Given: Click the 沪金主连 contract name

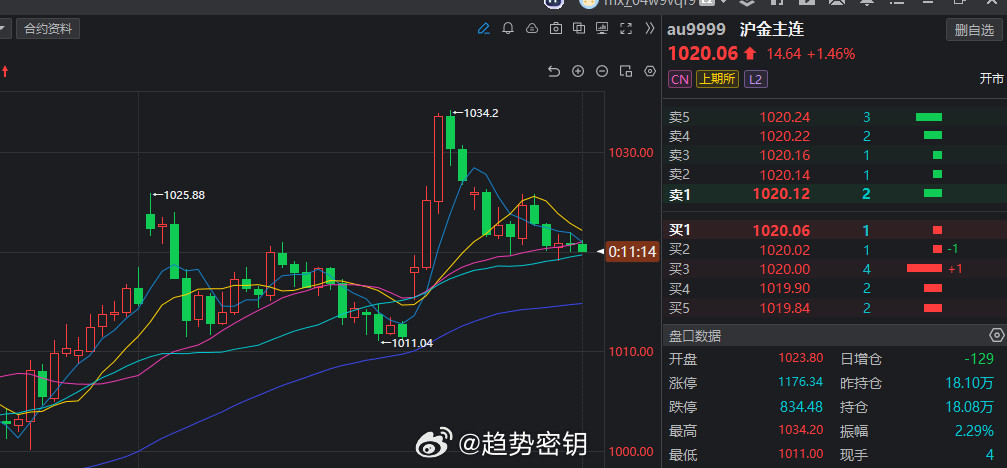Looking at the screenshot, I should [772, 30].
